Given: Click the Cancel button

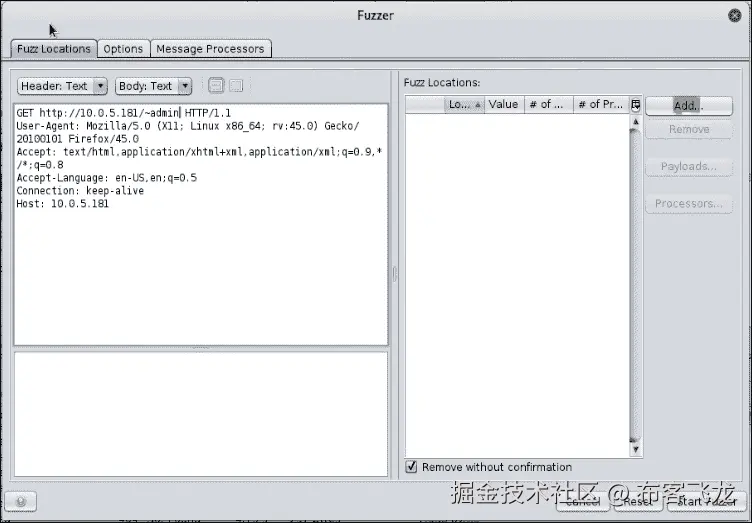Looking at the screenshot, I should click(x=583, y=502).
